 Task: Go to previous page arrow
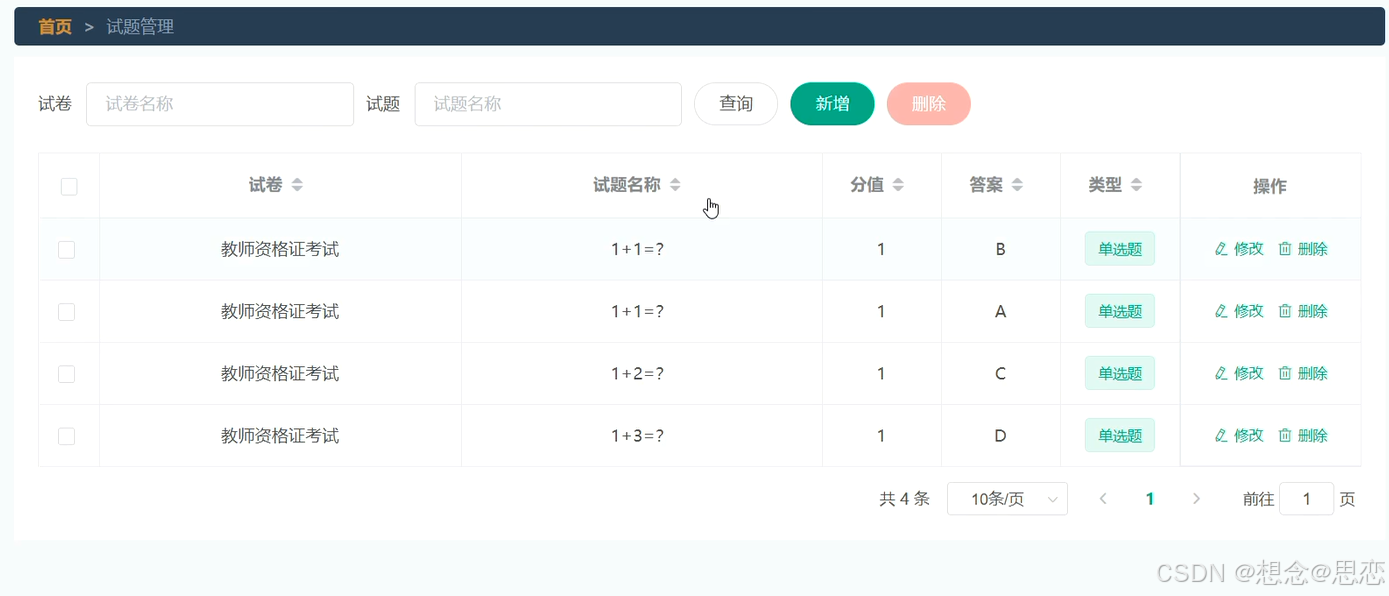point(1103,499)
